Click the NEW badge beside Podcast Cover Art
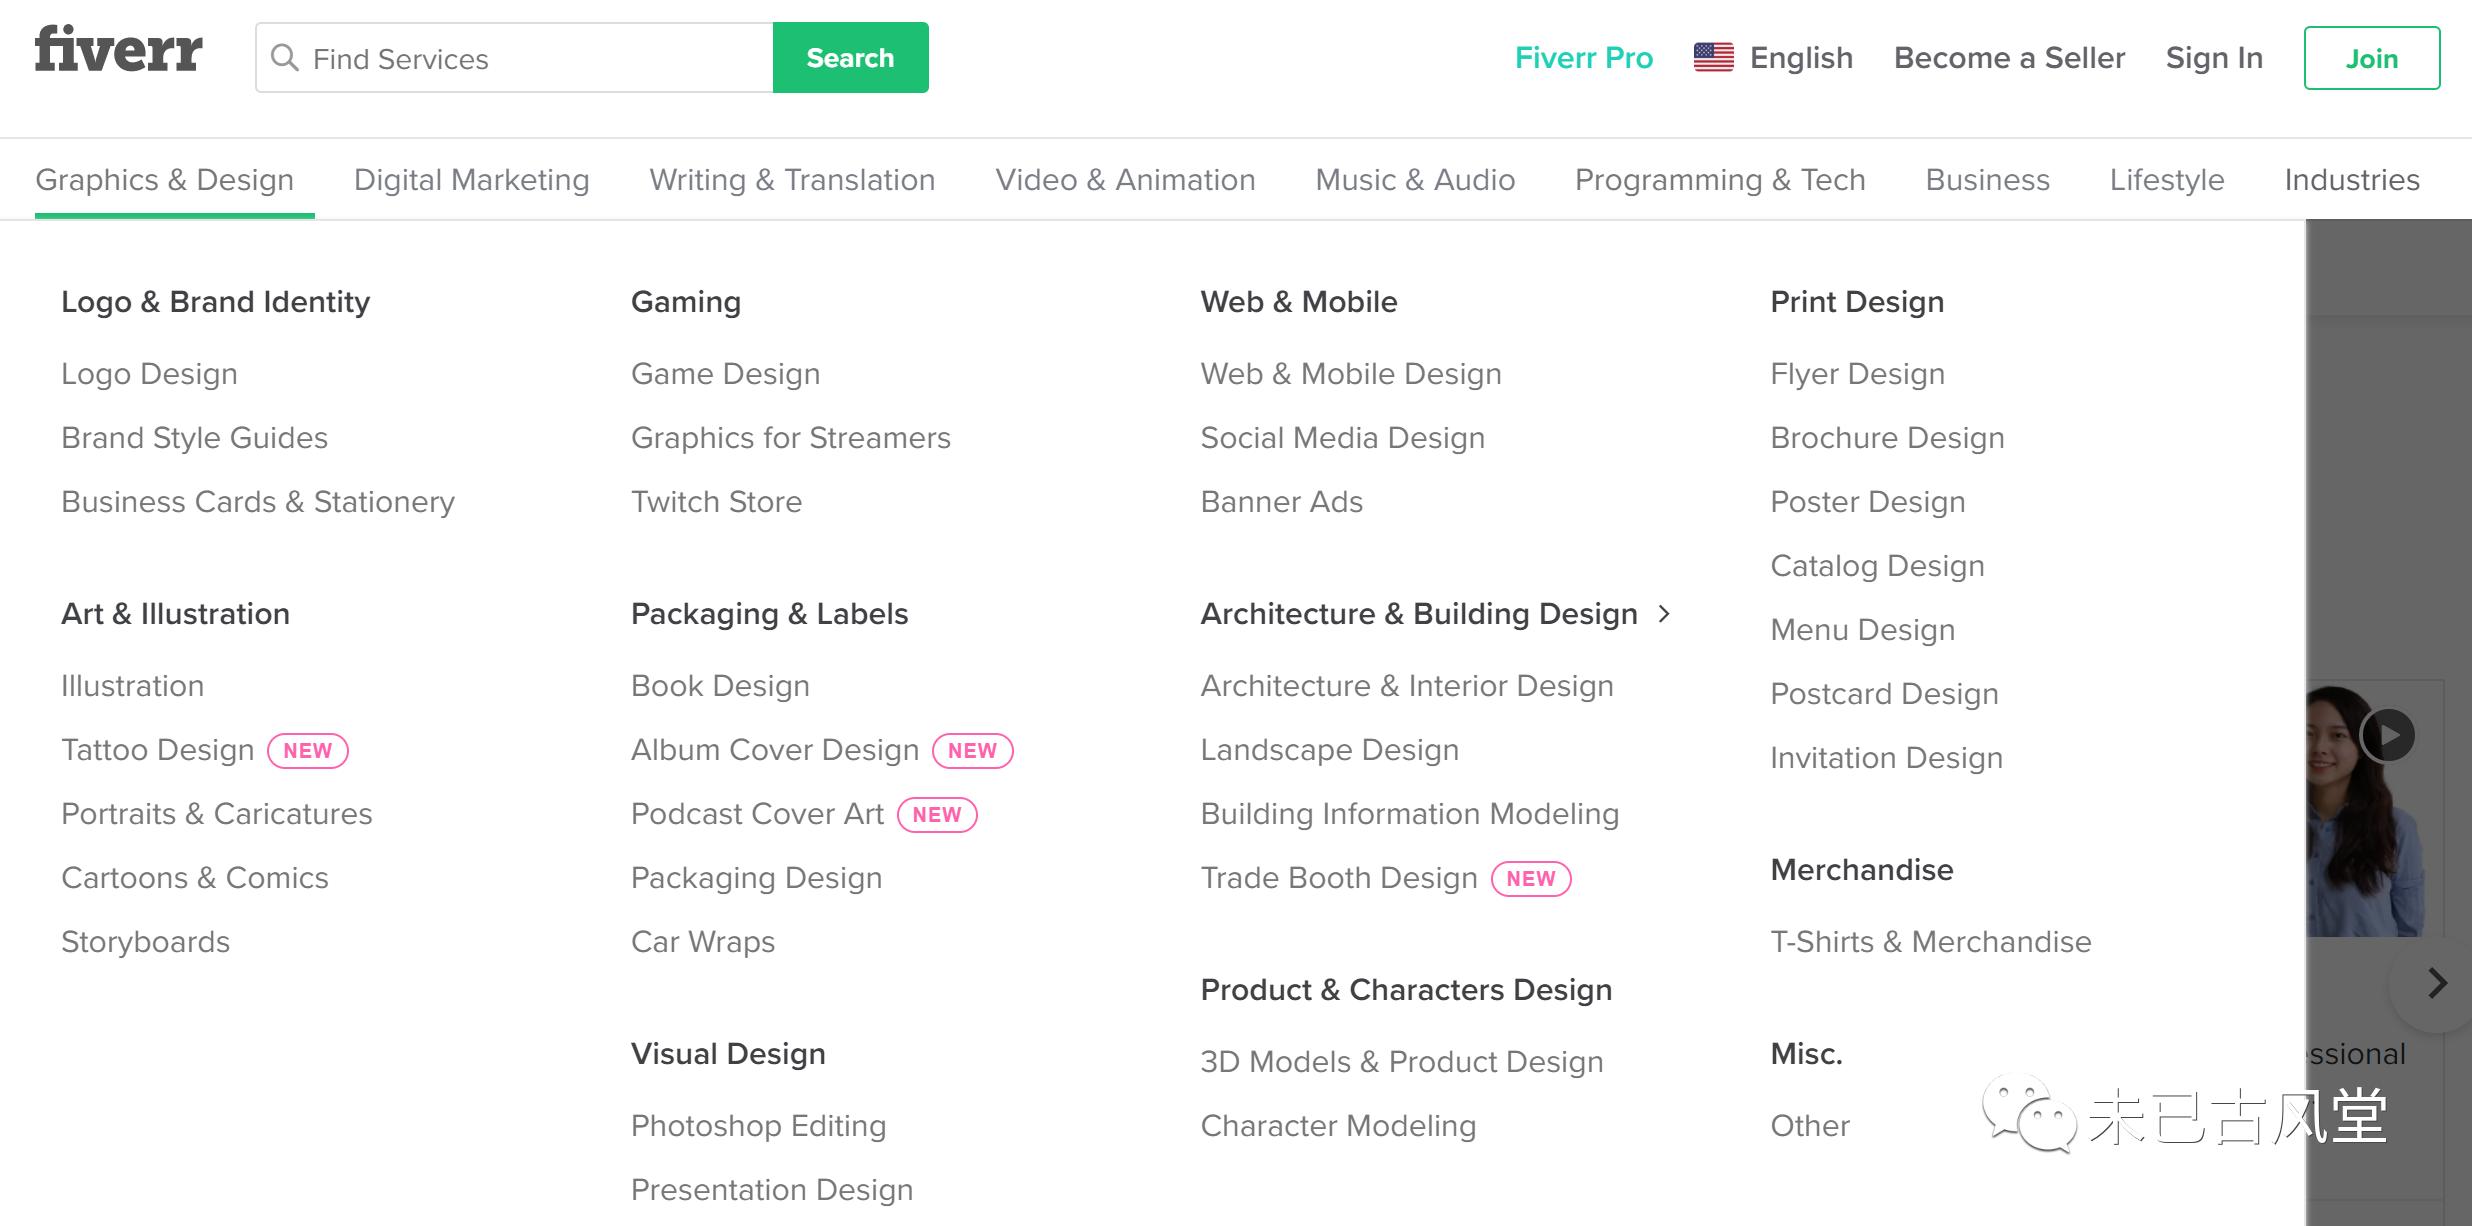 click(x=936, y=815)
